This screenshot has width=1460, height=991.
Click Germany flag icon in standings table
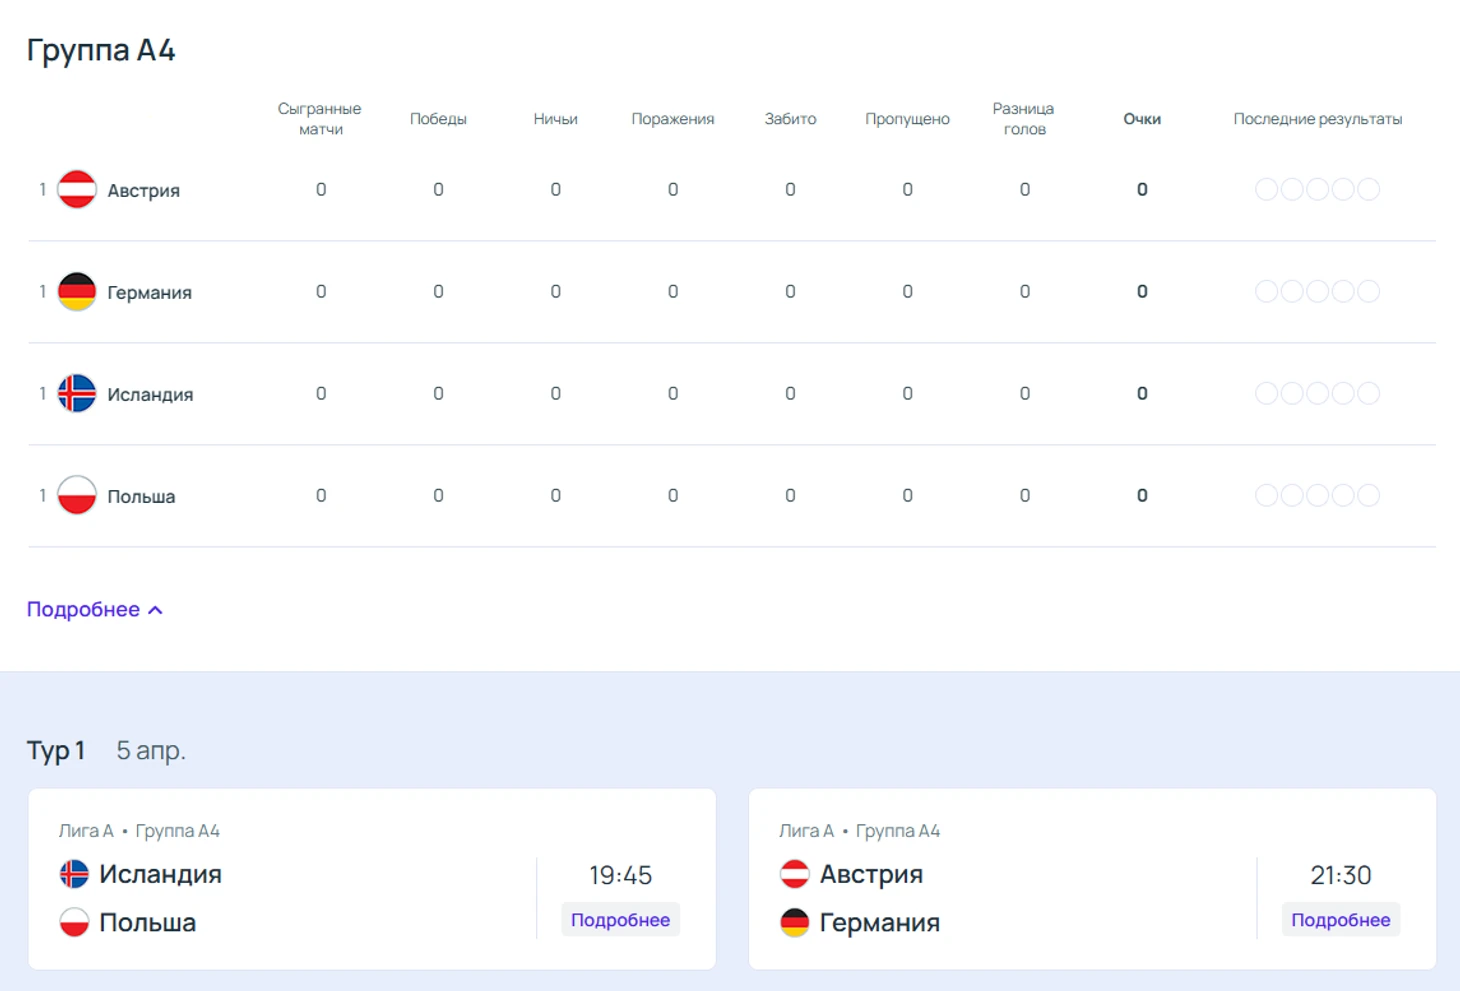tap(77, 292)
